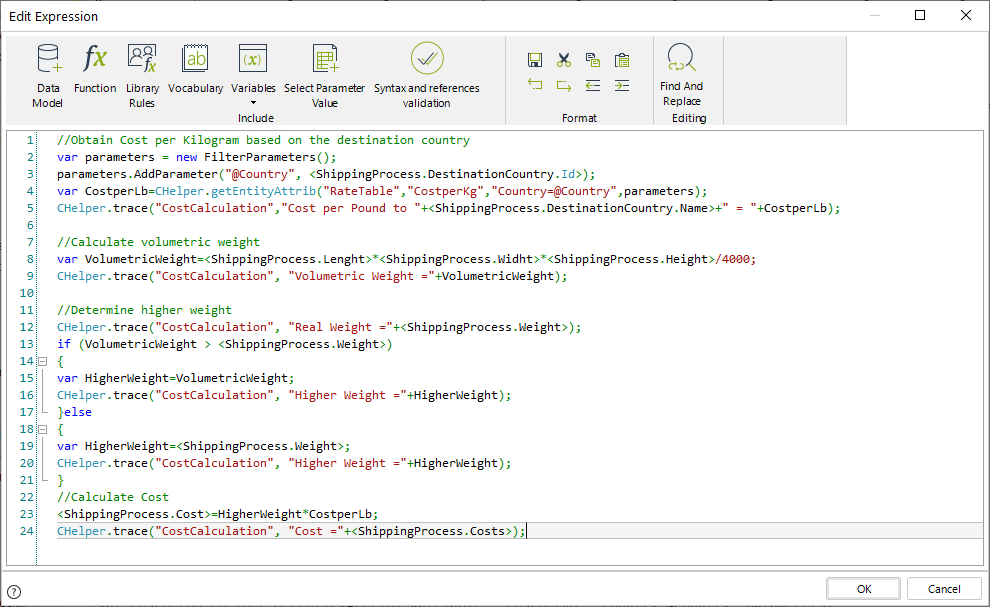Redo the last undone edit
Screen dimensions: 990x607
click(564, 85)
